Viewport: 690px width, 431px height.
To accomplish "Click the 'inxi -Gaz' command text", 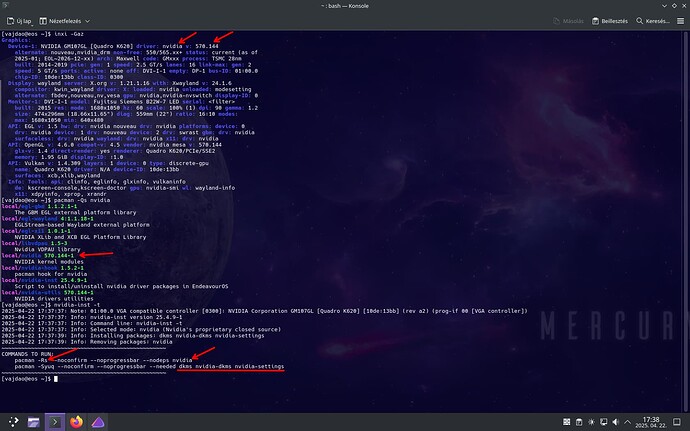I will [x=69, y=34].
